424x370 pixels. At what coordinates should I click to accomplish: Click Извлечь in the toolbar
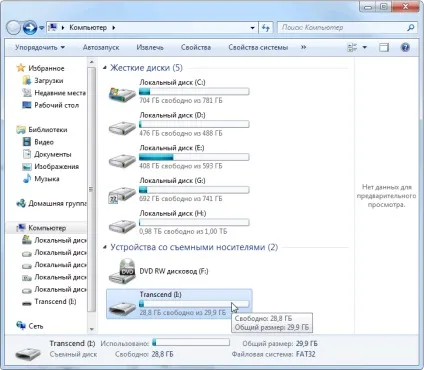[150, 47]
